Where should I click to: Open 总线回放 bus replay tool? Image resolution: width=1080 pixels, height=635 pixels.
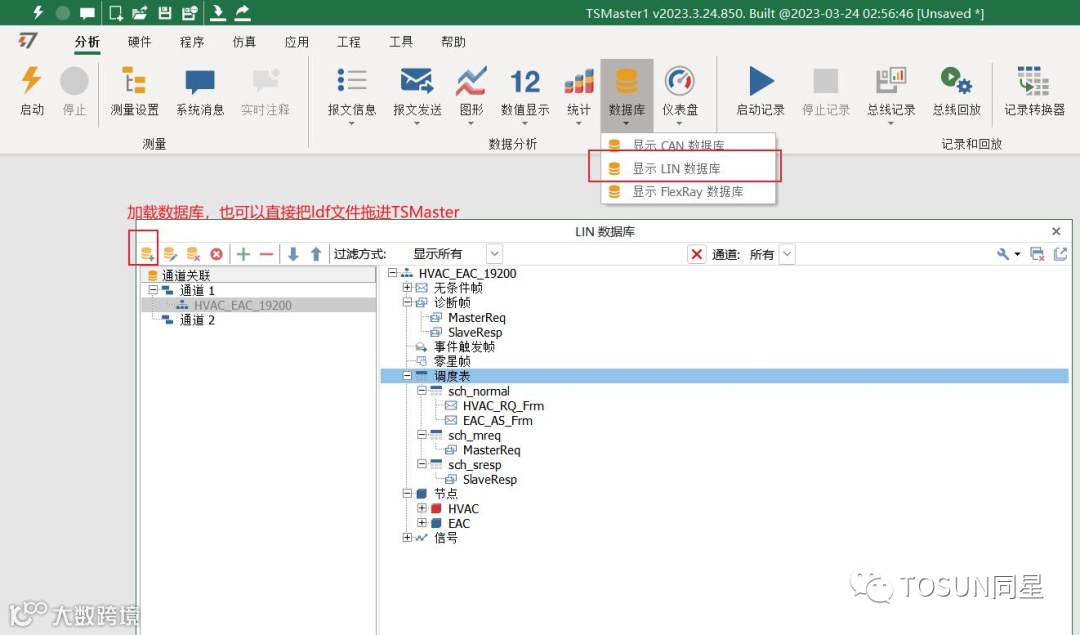point(956,90)
